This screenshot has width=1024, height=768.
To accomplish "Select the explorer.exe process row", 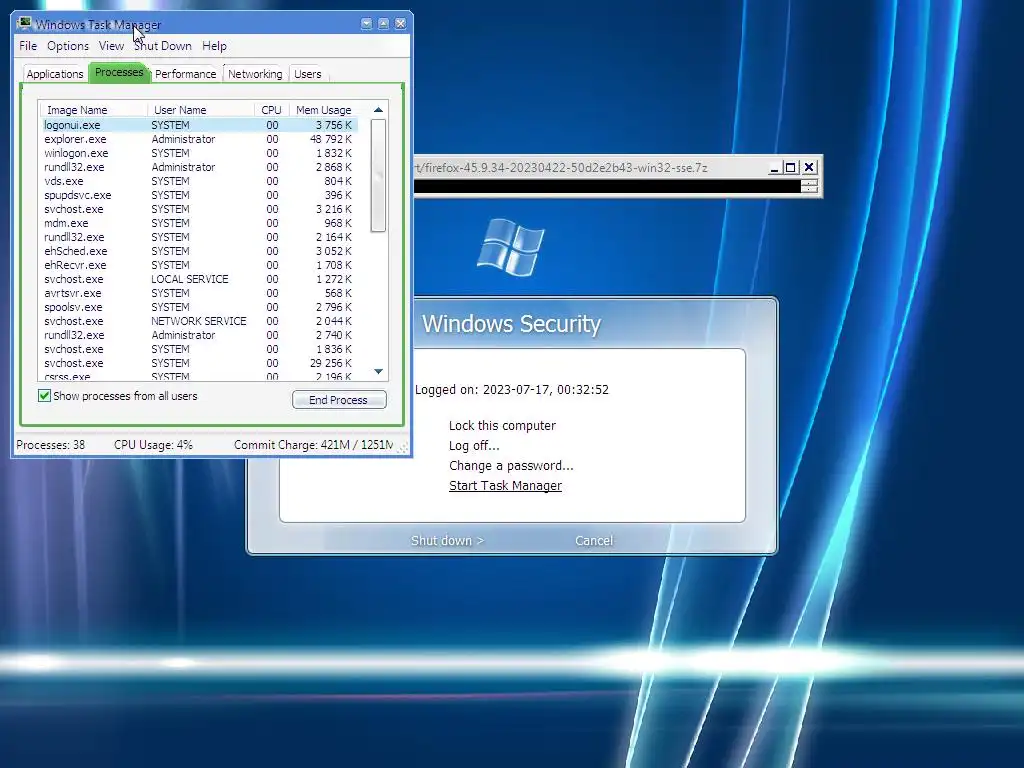I will coord(199,139).
